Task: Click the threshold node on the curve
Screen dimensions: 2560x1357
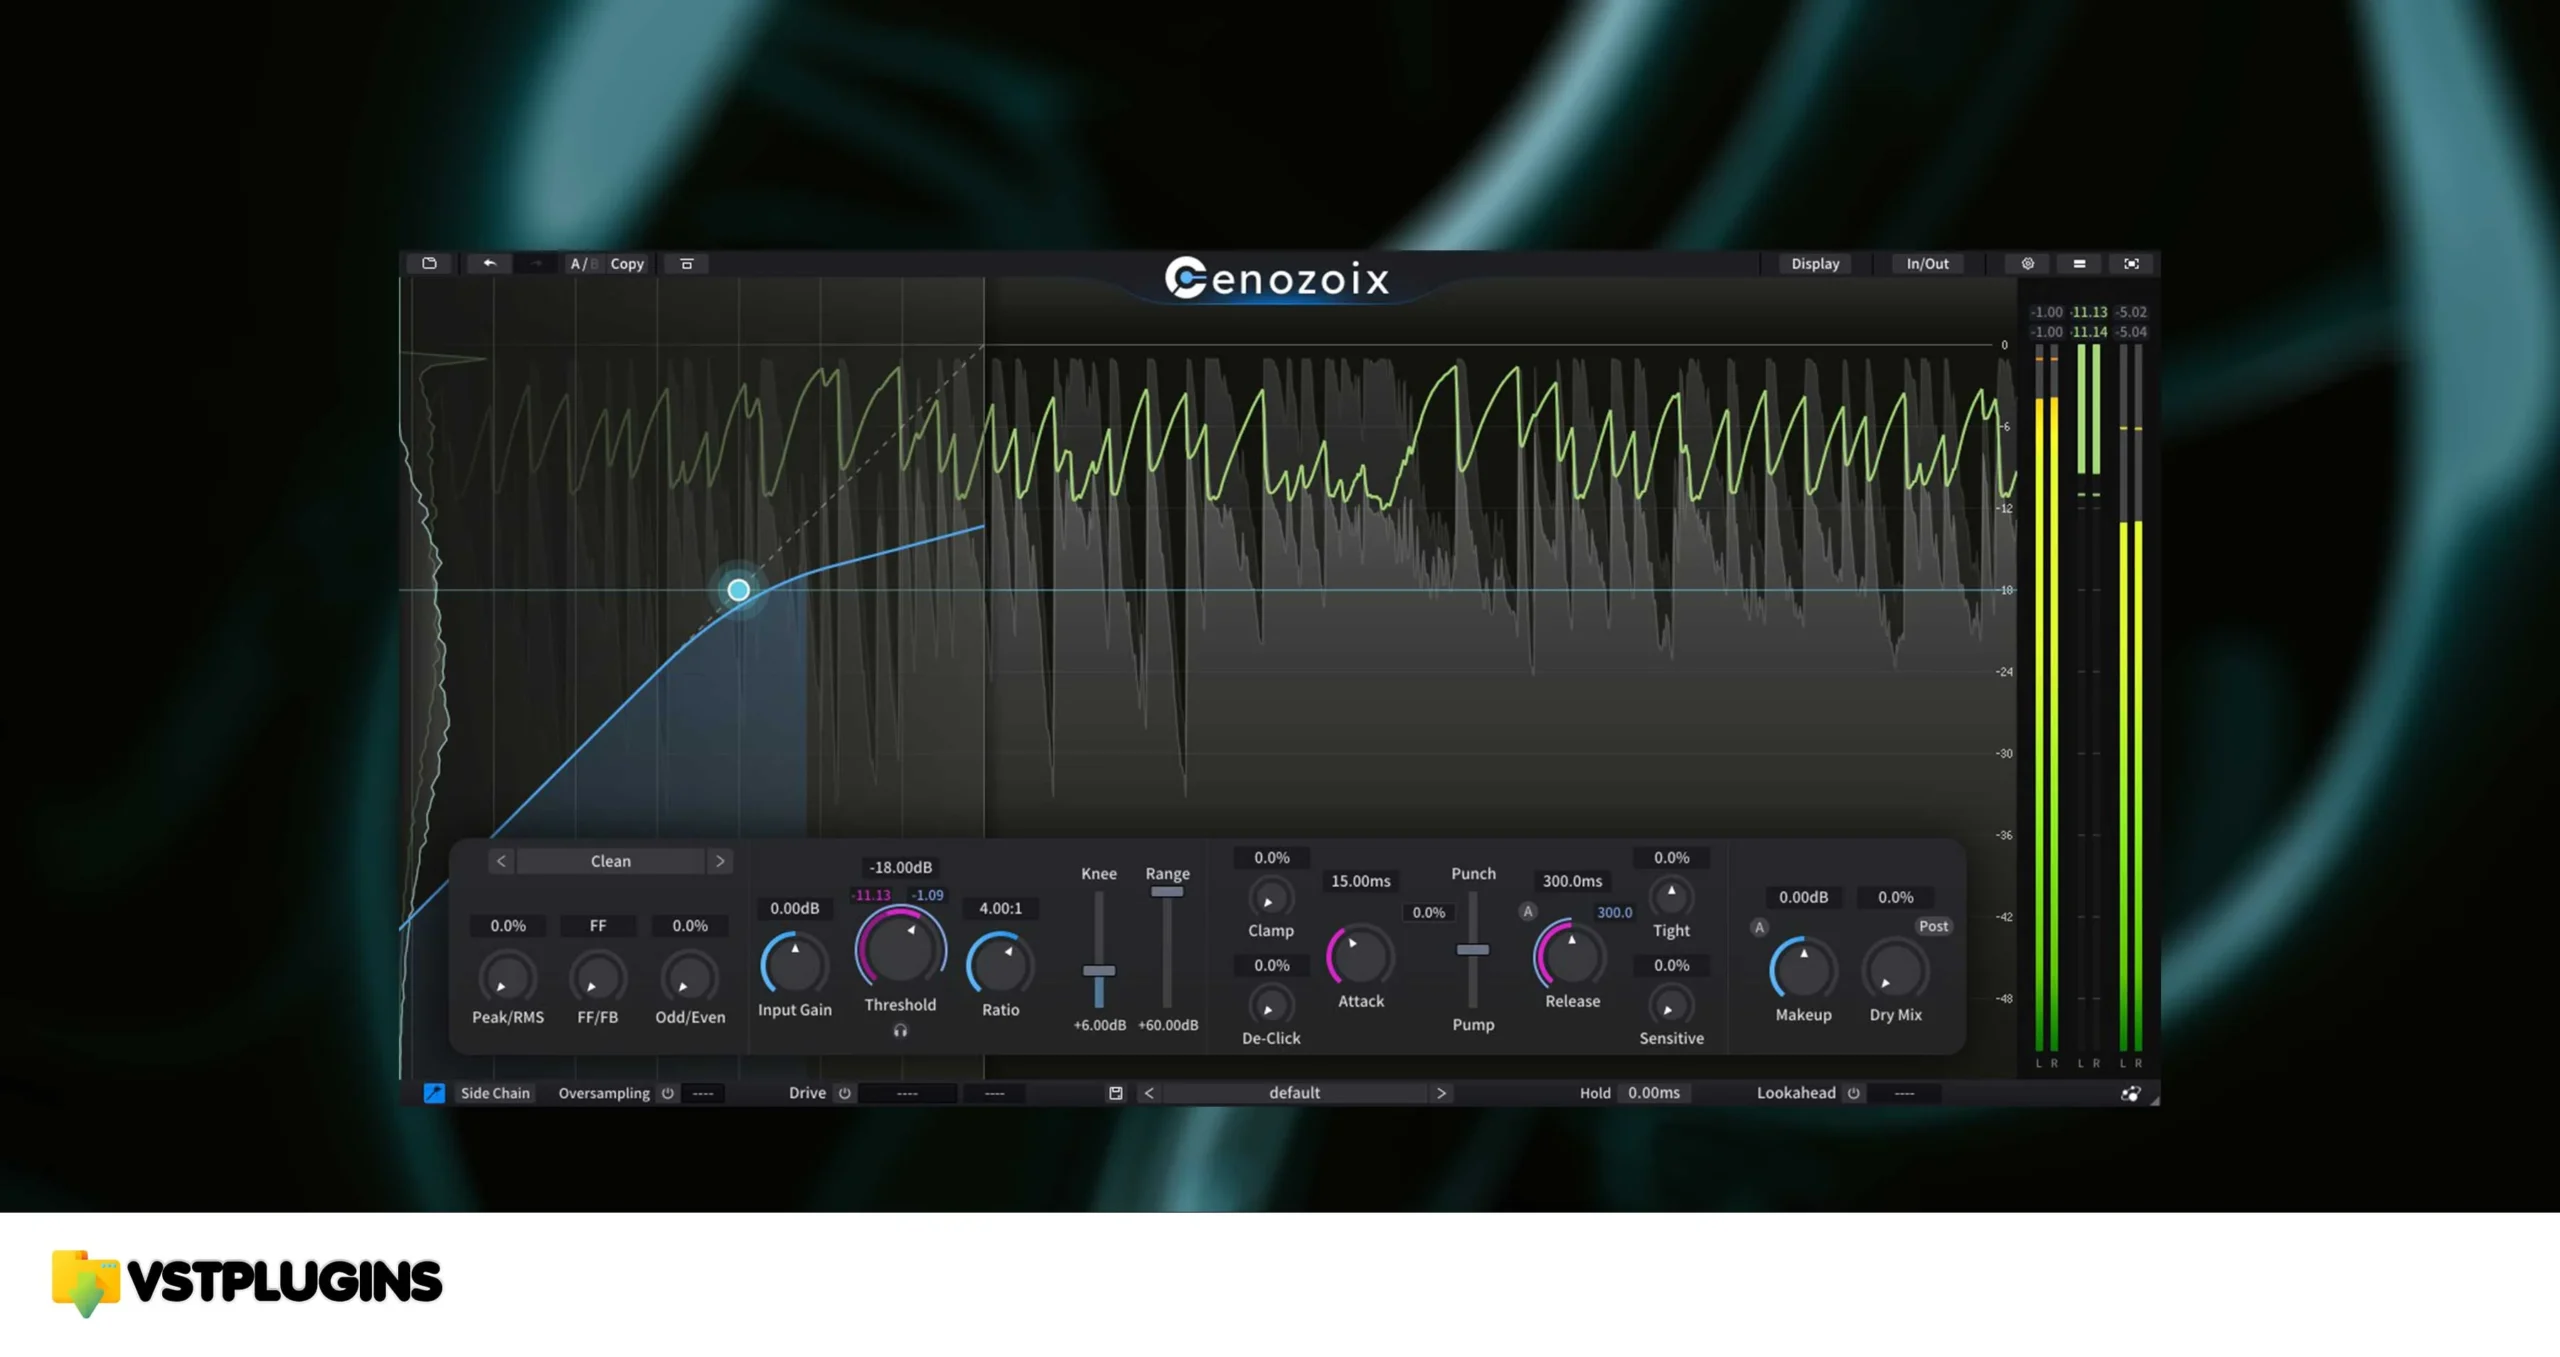Action: point(738,590)
